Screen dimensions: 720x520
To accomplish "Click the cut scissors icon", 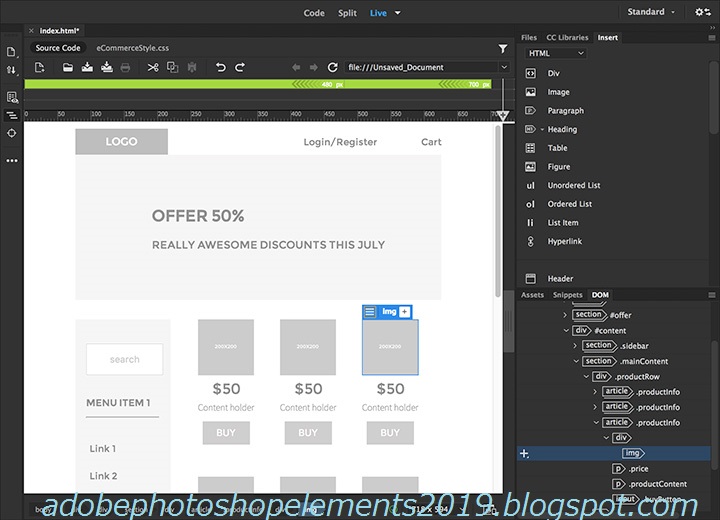I will tap(153, 68).
